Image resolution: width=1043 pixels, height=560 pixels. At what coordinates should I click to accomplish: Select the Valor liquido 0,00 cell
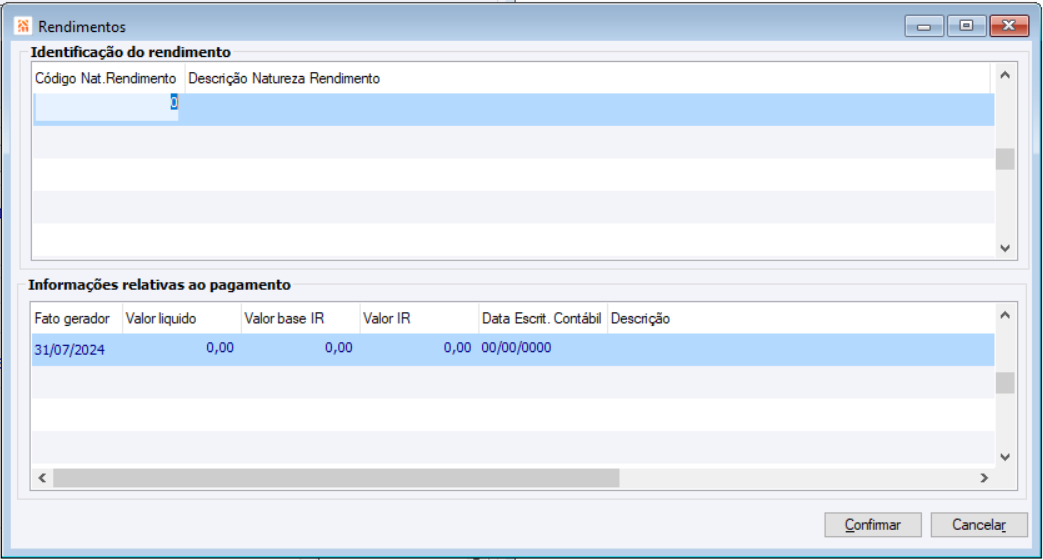coord(182,349)
